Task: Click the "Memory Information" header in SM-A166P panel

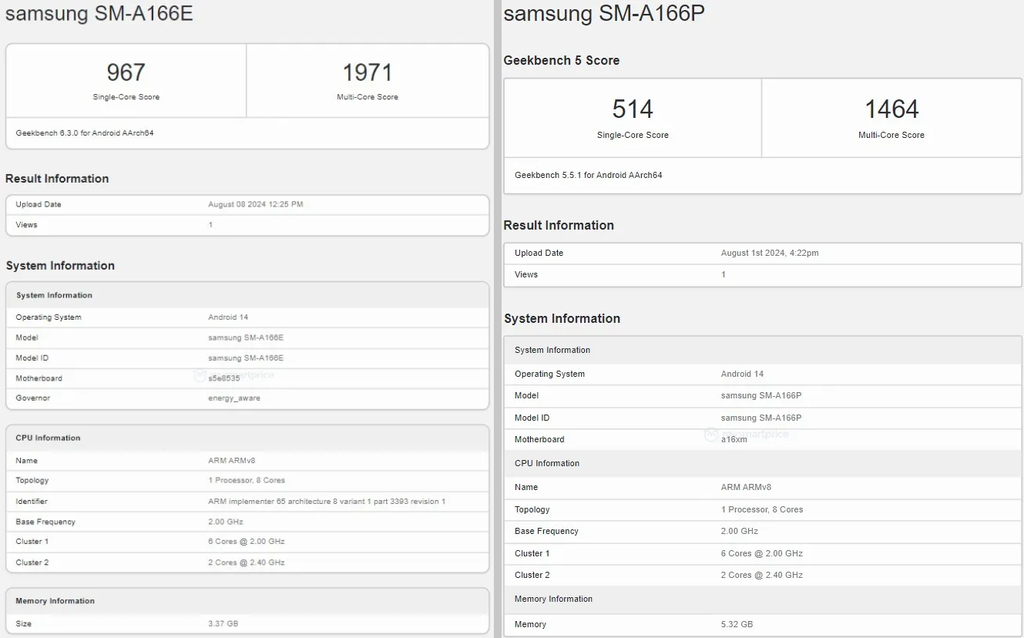Action: pos(553,599)
